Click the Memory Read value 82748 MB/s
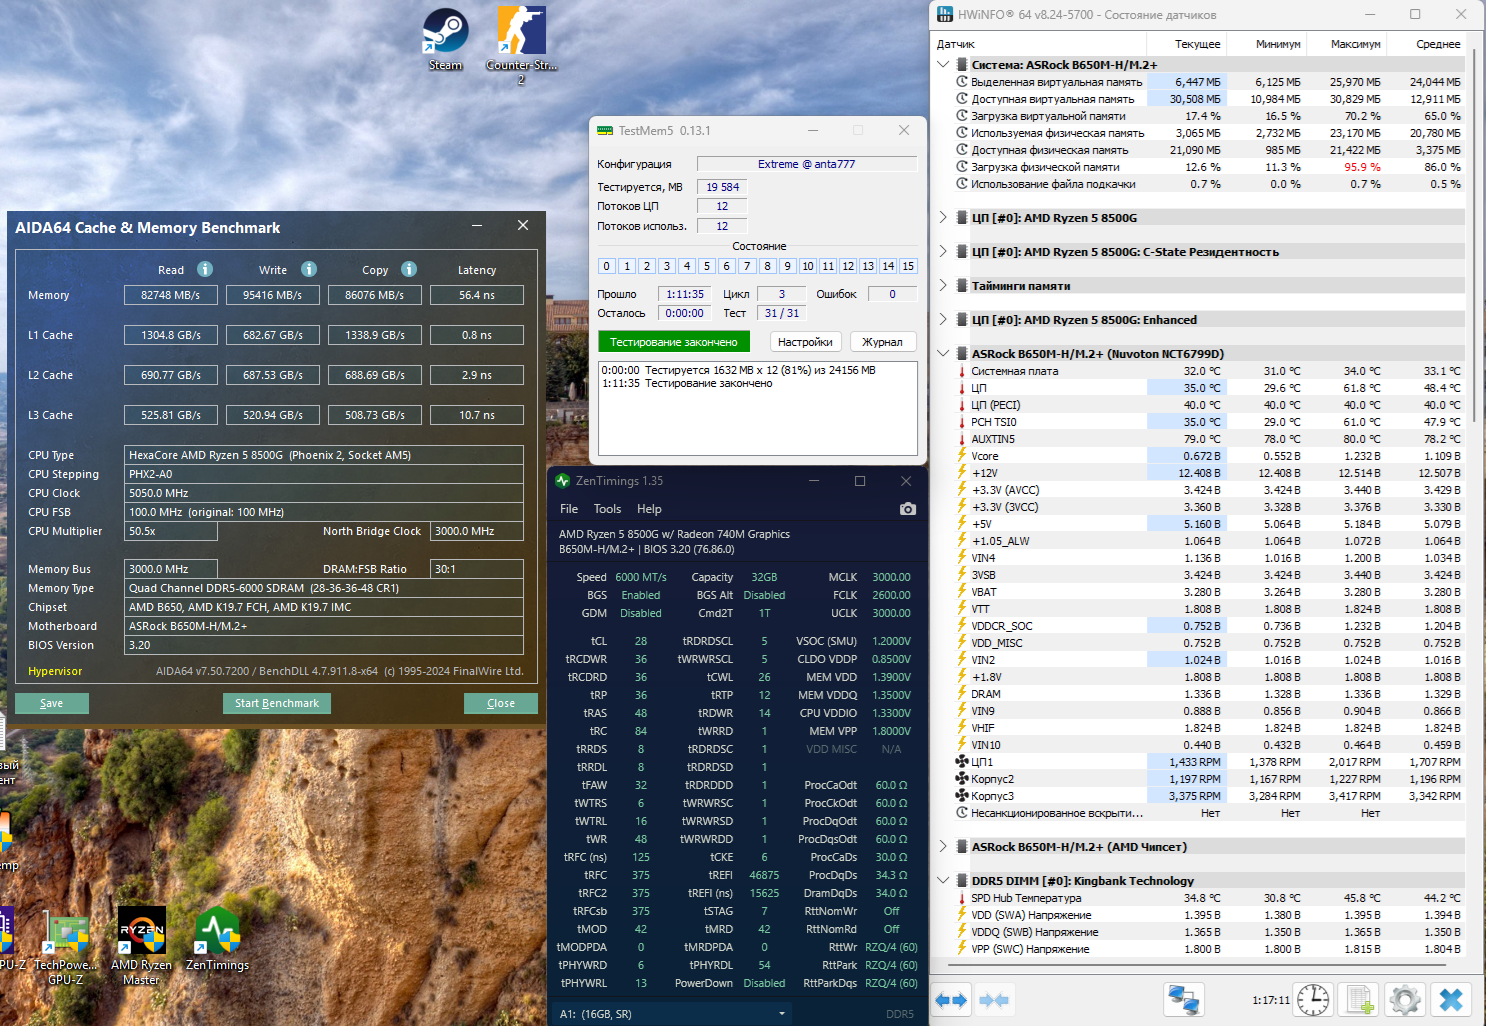Screen dimensions: 1486x1026 click(171, 295)
